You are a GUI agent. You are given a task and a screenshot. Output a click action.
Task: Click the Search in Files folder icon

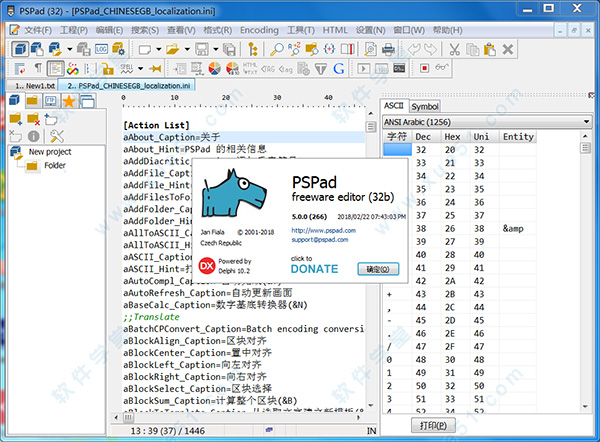click(311, 49)
